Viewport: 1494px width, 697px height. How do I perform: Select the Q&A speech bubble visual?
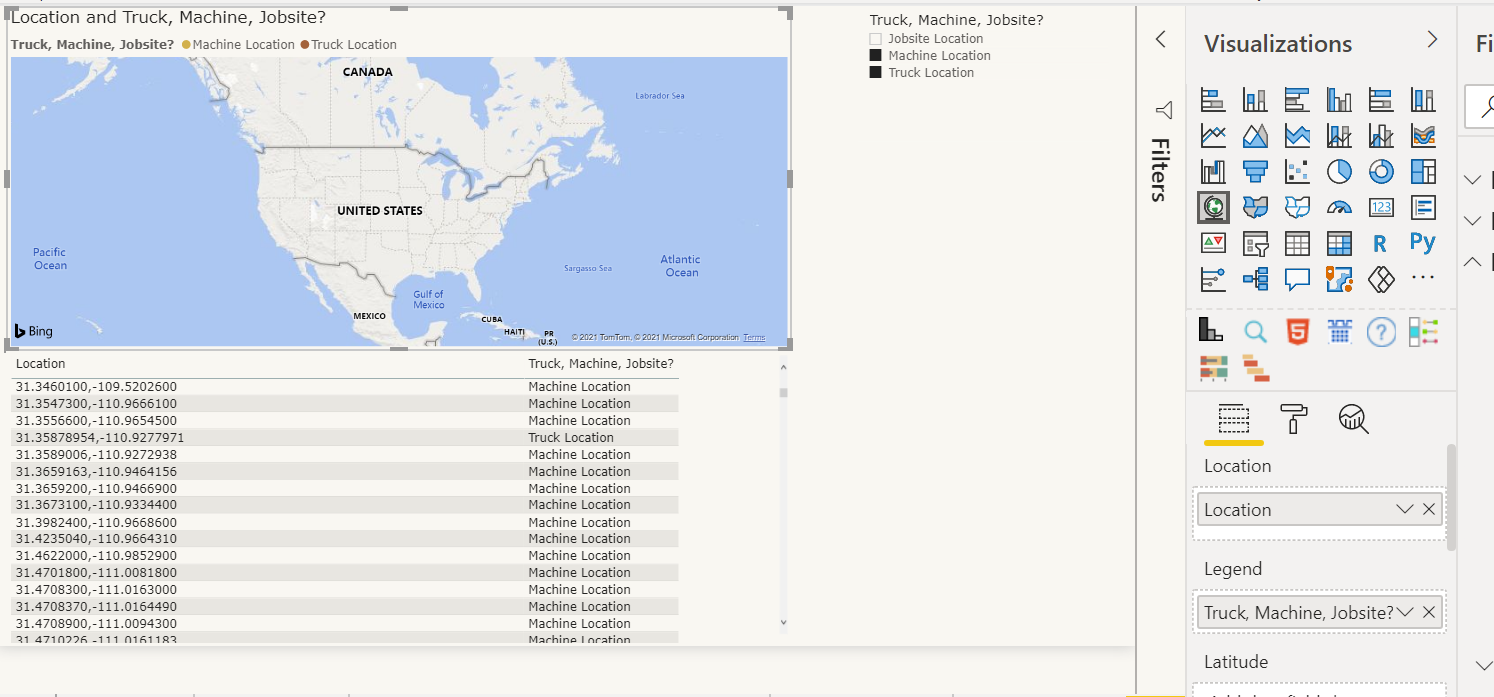tap(1297, 279)
